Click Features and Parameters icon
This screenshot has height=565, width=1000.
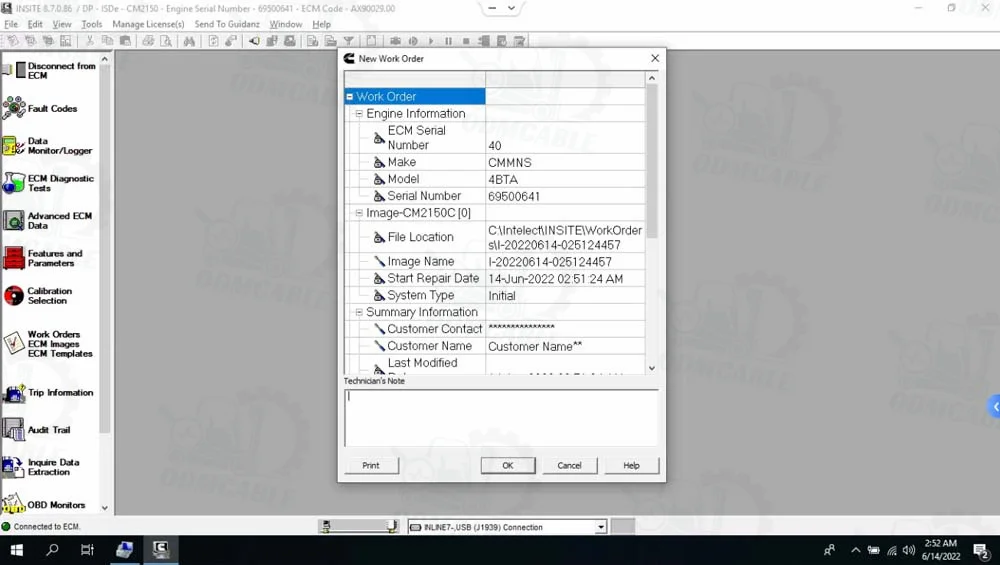click(x=14, y=259)
